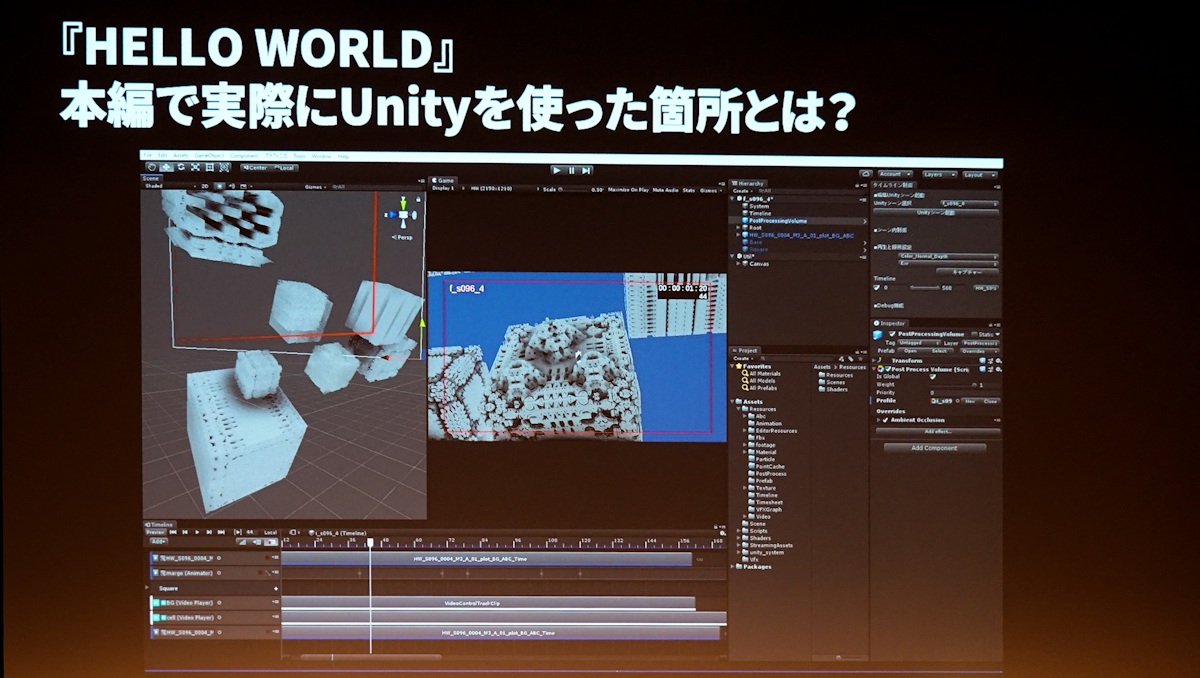Click the cloud services icon

tap(866, 174)
